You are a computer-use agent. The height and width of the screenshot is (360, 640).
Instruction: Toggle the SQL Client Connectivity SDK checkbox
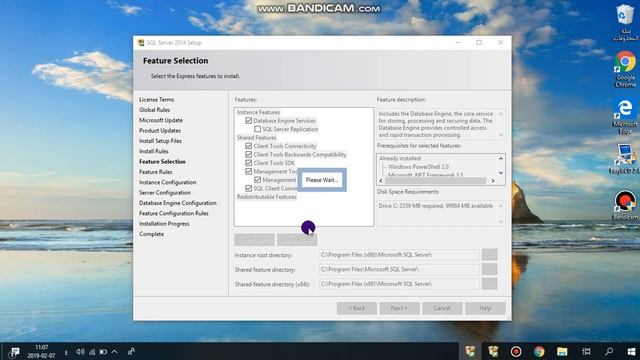[249, 188]
